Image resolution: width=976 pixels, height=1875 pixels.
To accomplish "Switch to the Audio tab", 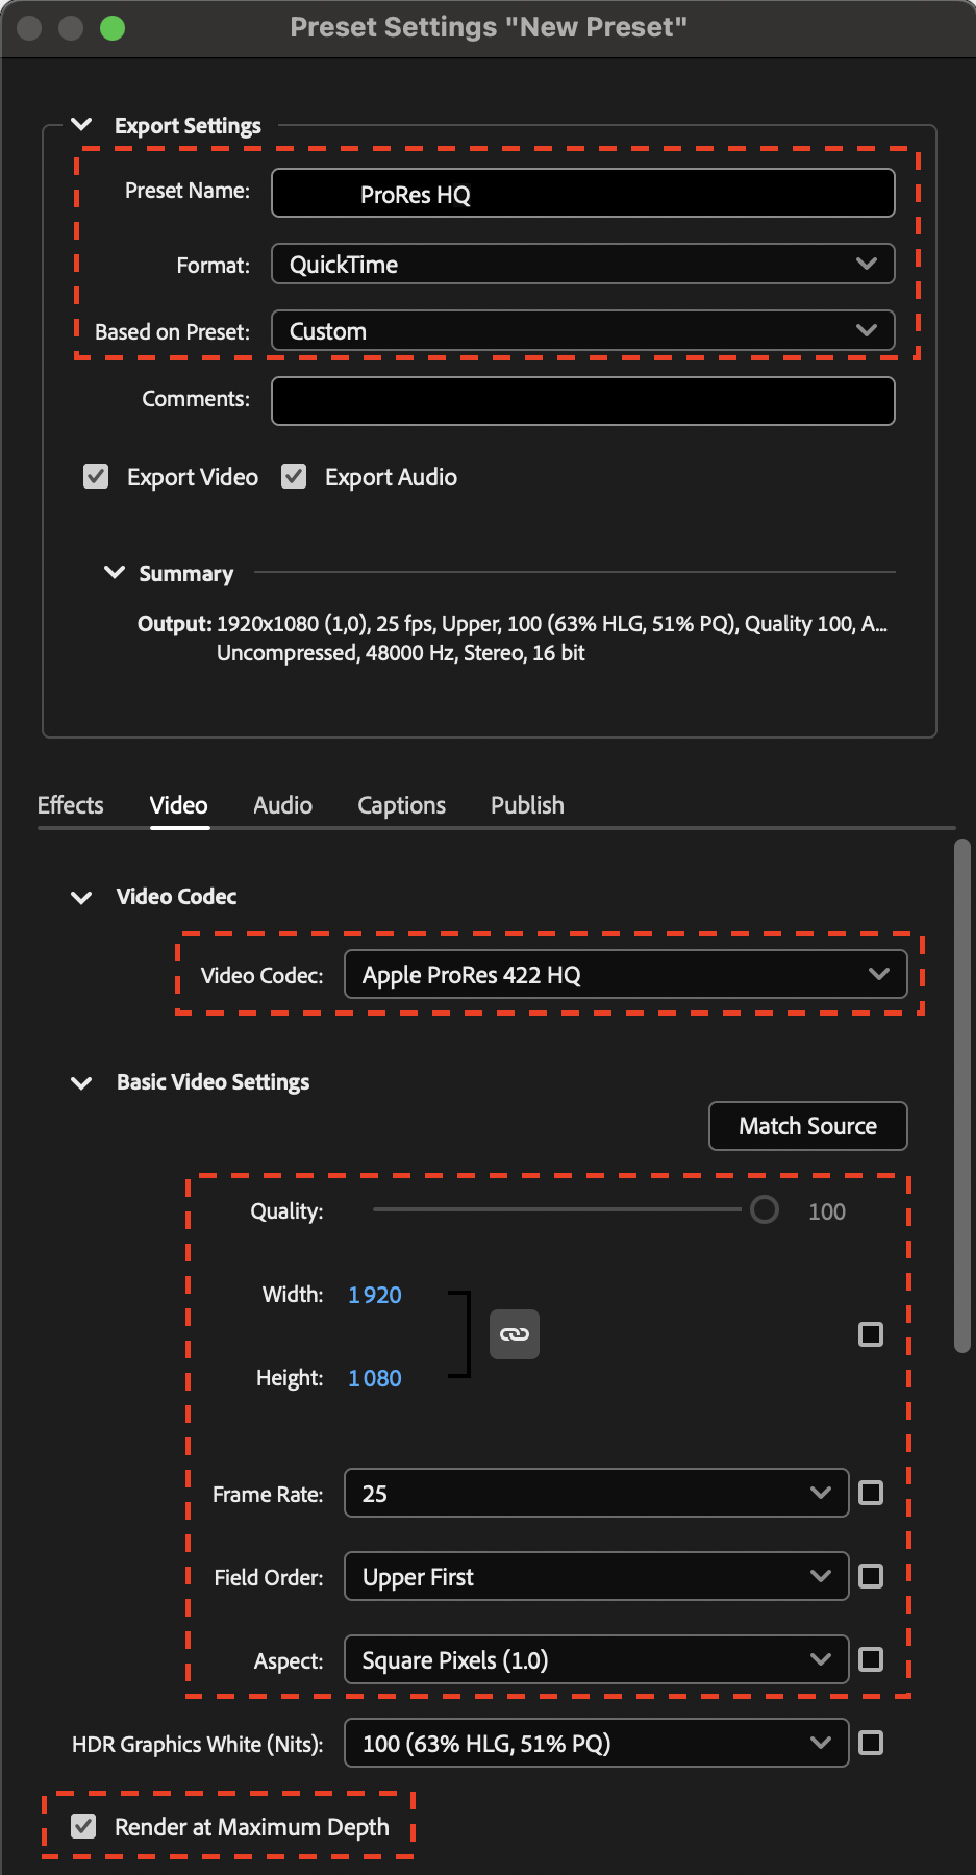I will (x=283, y=806).
